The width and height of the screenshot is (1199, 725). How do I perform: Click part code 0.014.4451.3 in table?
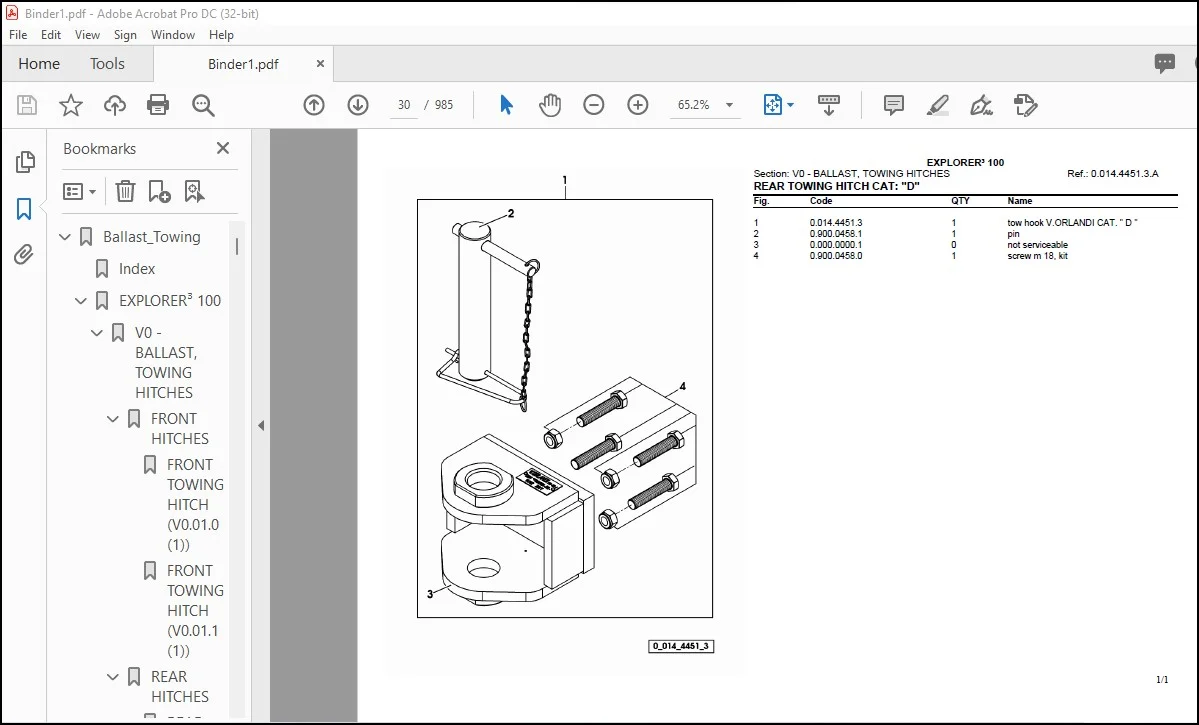point(836,223)
